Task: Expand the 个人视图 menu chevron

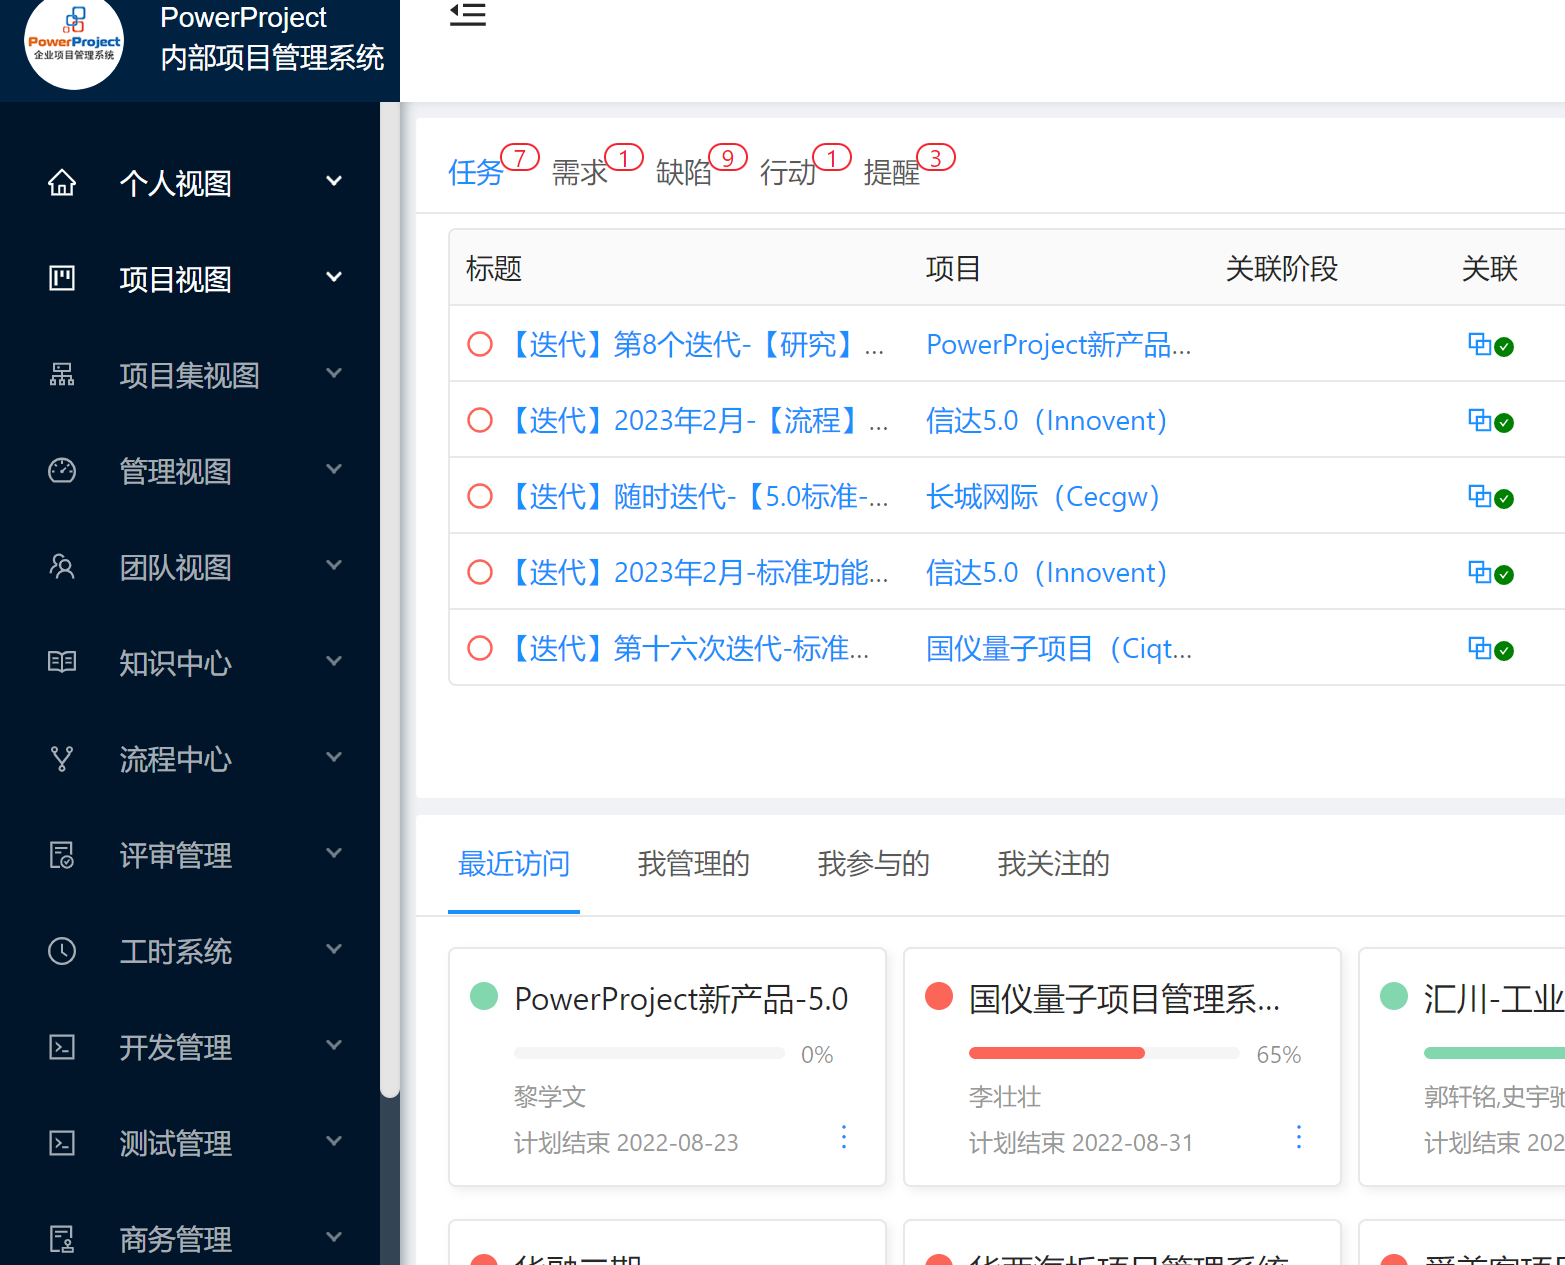Action: (x=334, y=181)
